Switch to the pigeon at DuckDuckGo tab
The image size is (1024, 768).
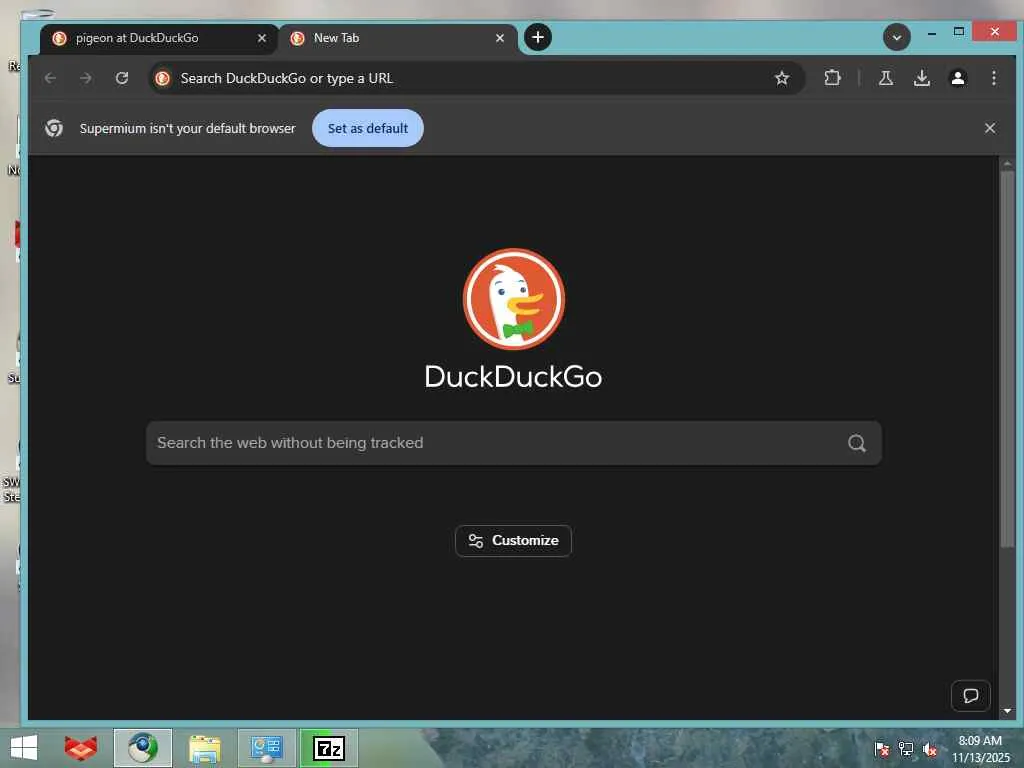159,39
